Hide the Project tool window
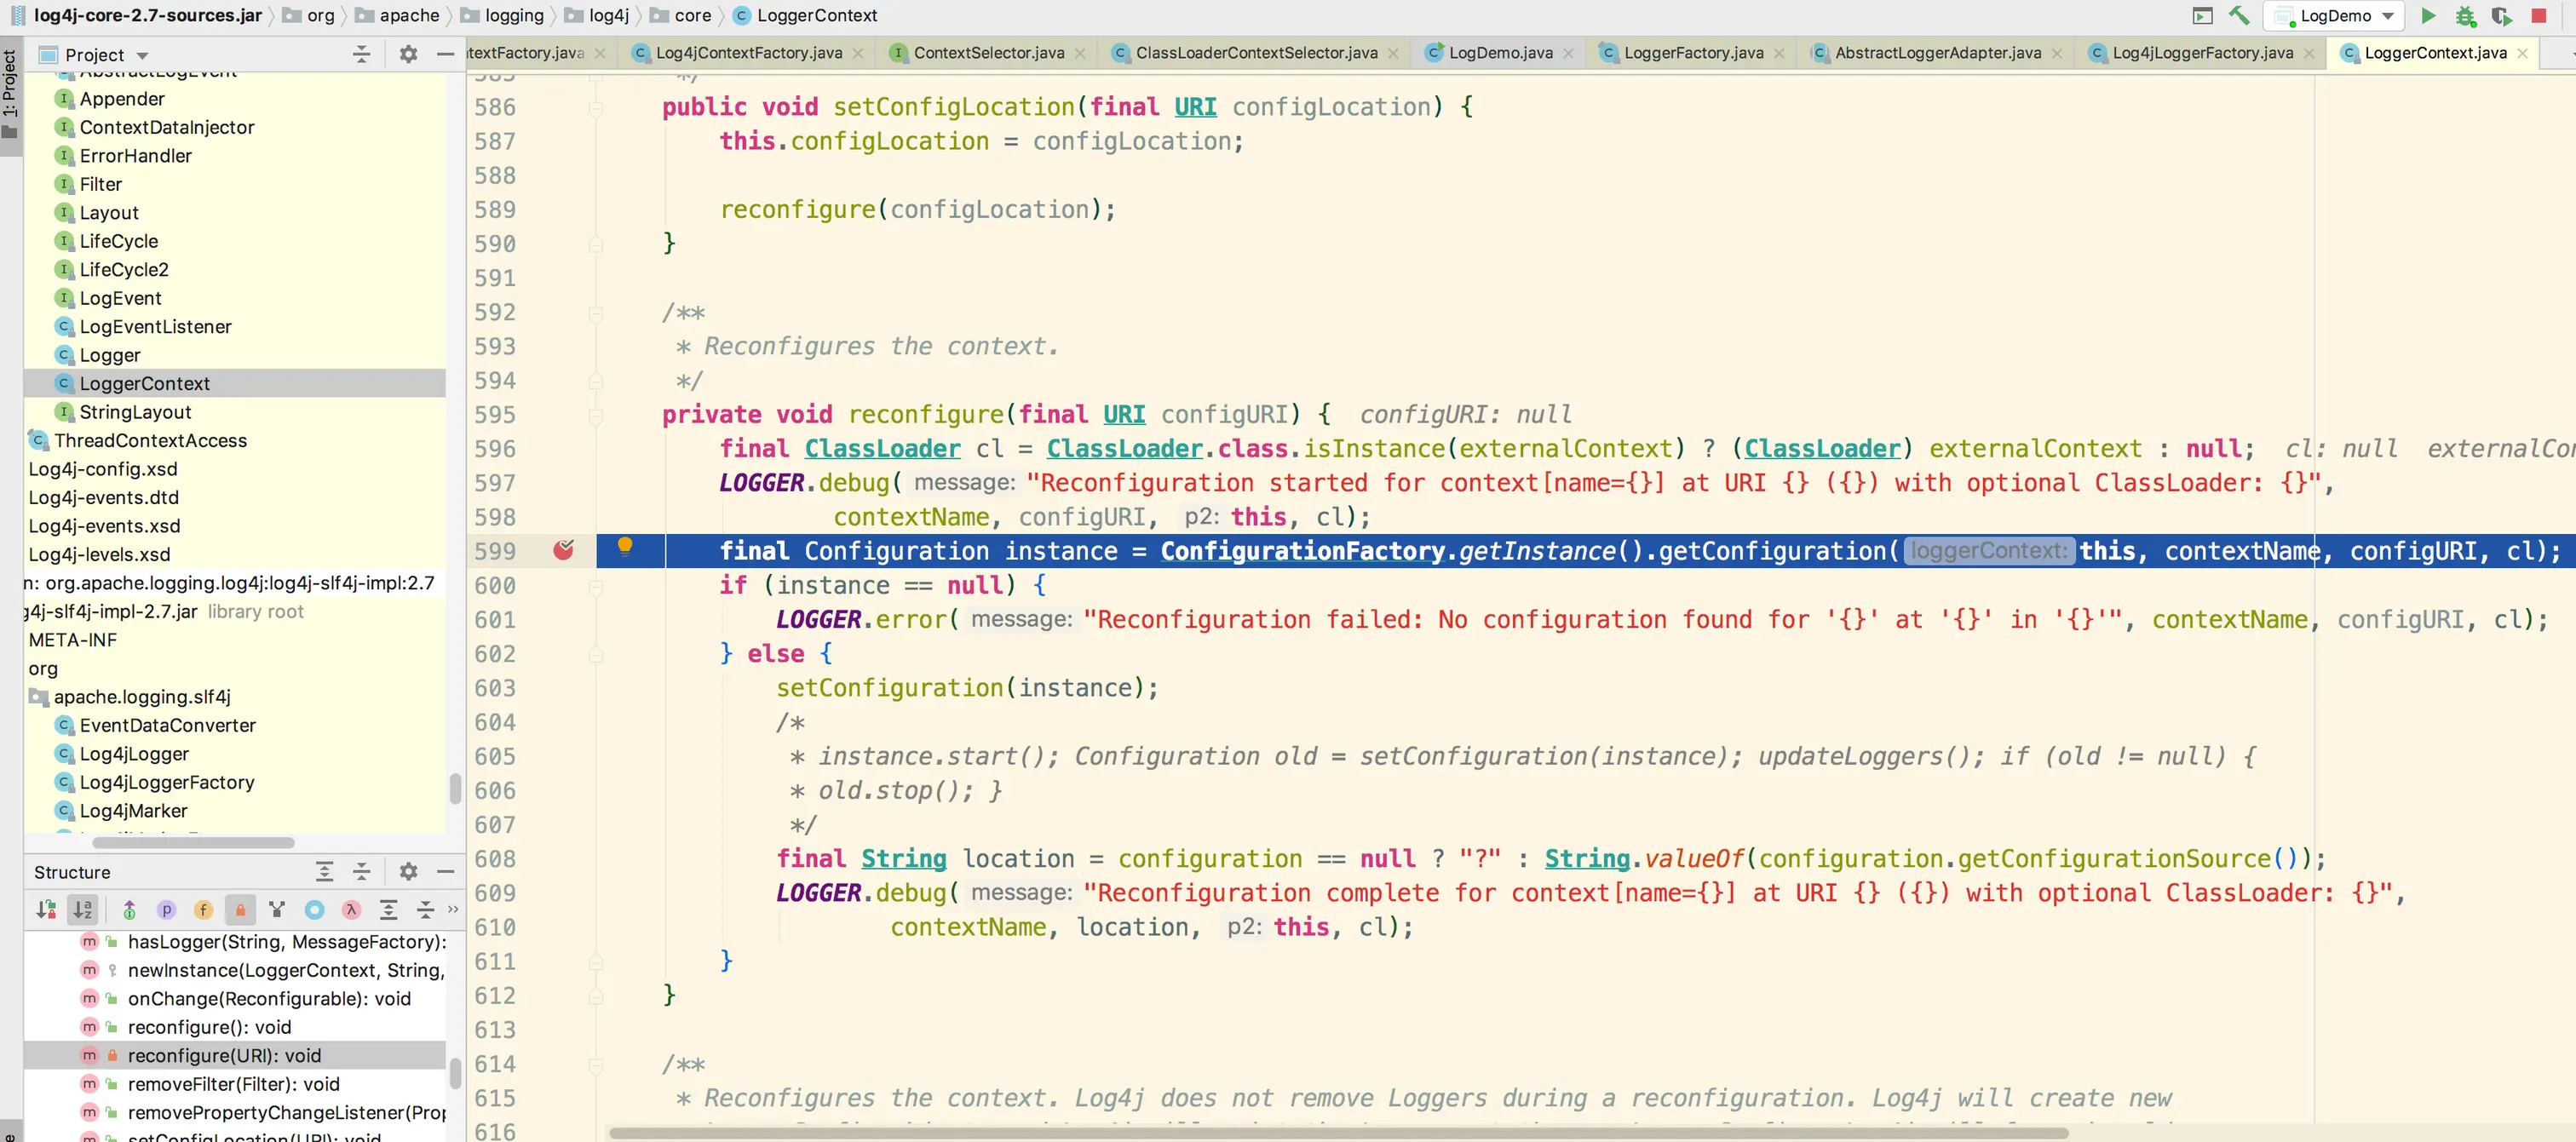2576x1142 pixels. (445, 54)
